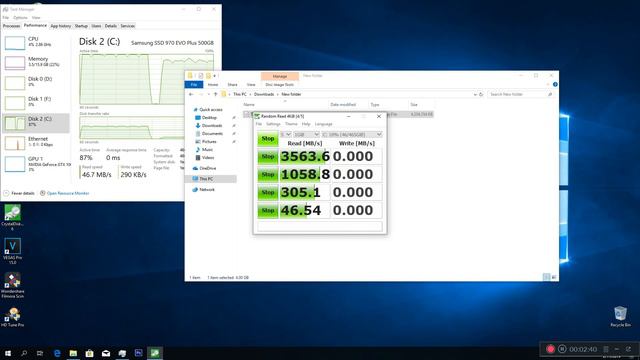640x360 pixels.
Task: Open Mail app from taskbar
Action: pos(106,353)
